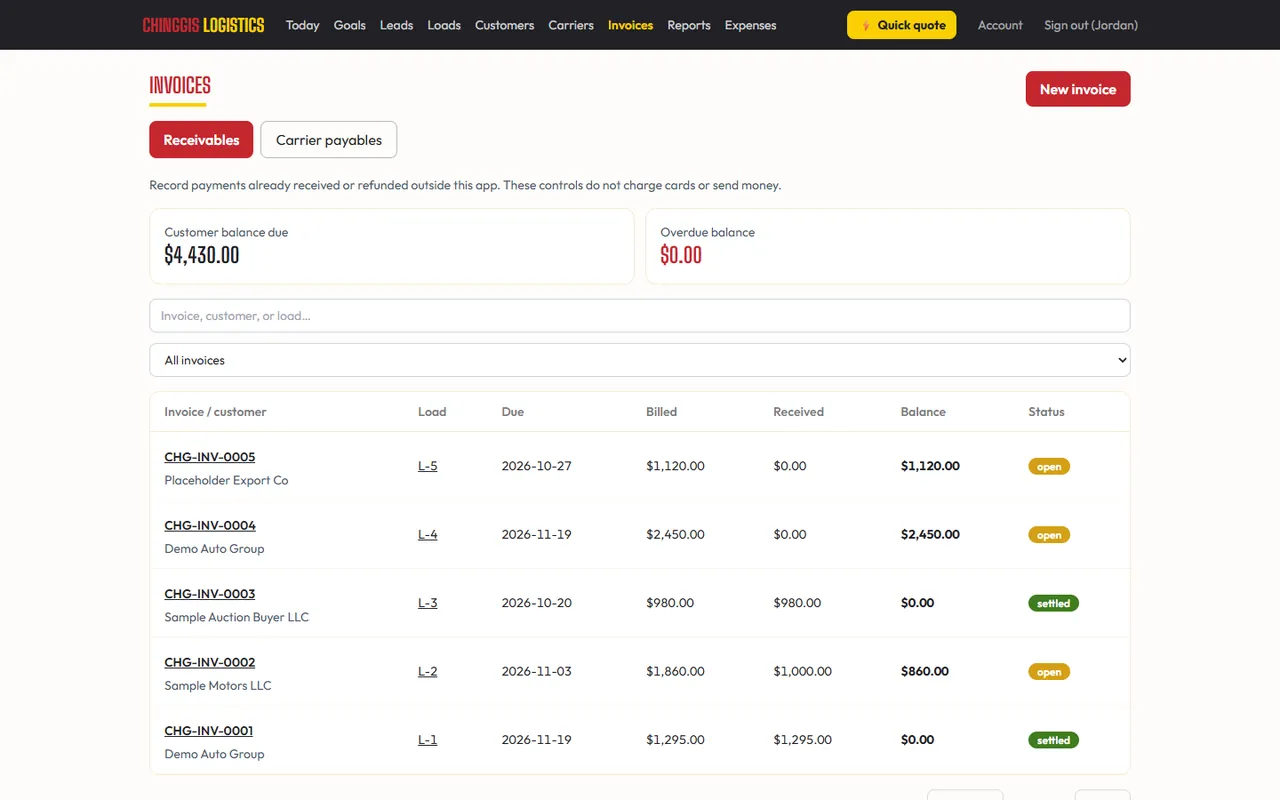Click the $4,430.00 customer balance due

coord(202,255)
